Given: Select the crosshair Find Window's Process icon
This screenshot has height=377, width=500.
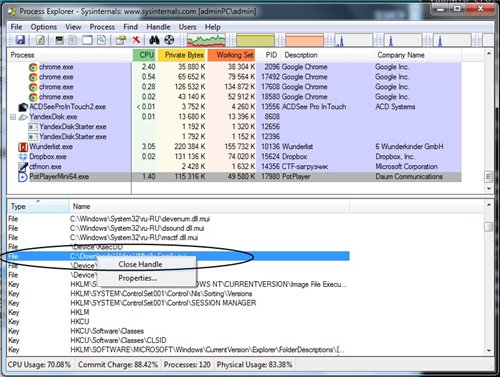Looking at the screenshot, I should point(169,40).
